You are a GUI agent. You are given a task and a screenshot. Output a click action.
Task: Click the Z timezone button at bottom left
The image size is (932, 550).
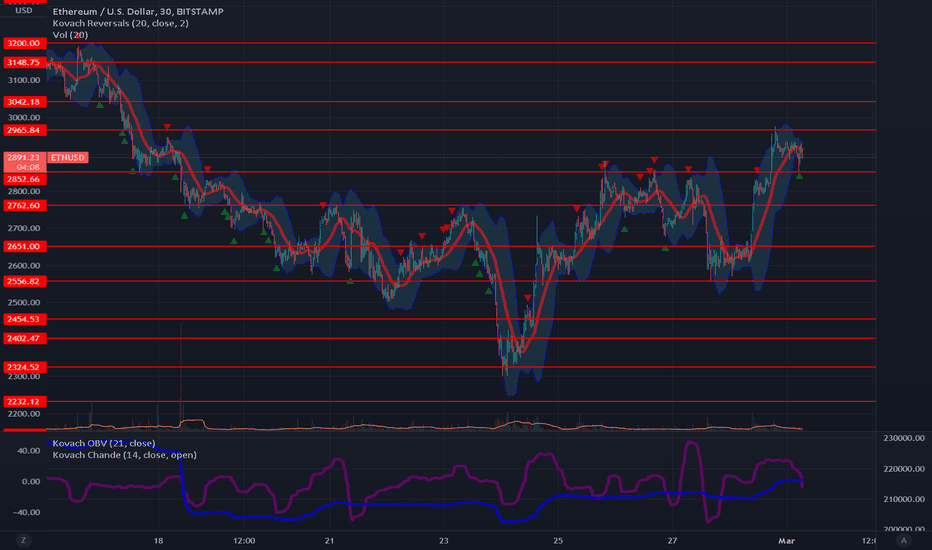tap(24, 540)
